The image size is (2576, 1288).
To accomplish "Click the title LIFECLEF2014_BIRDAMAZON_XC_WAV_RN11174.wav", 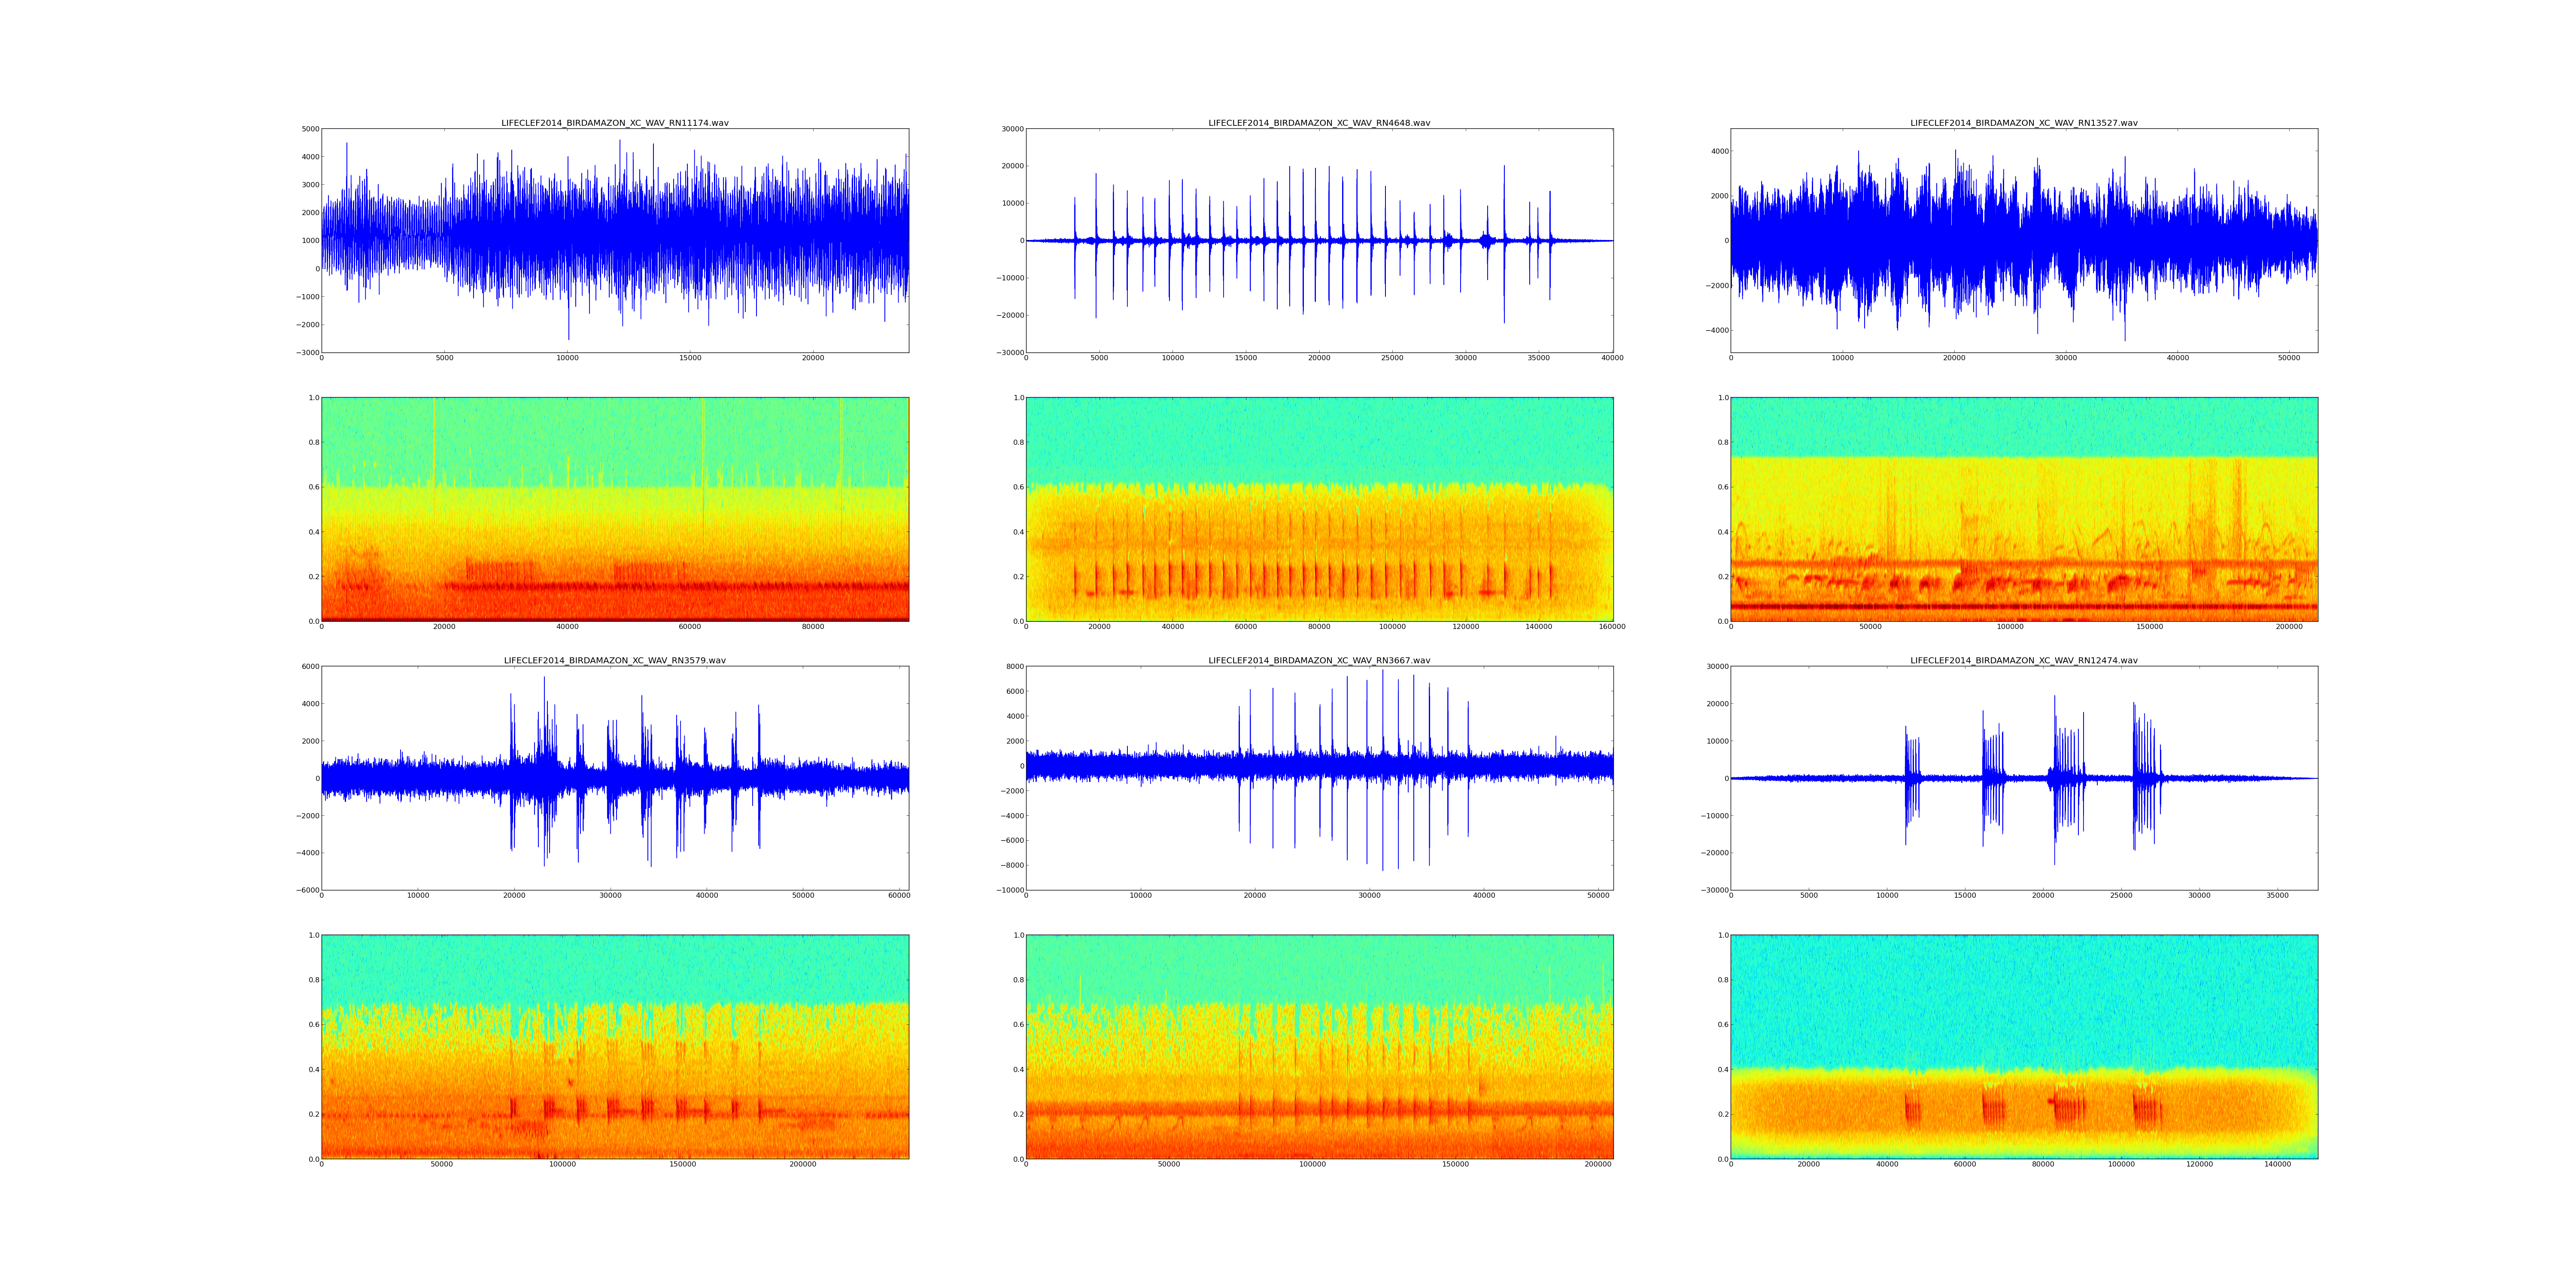I will tap(614, 123).
